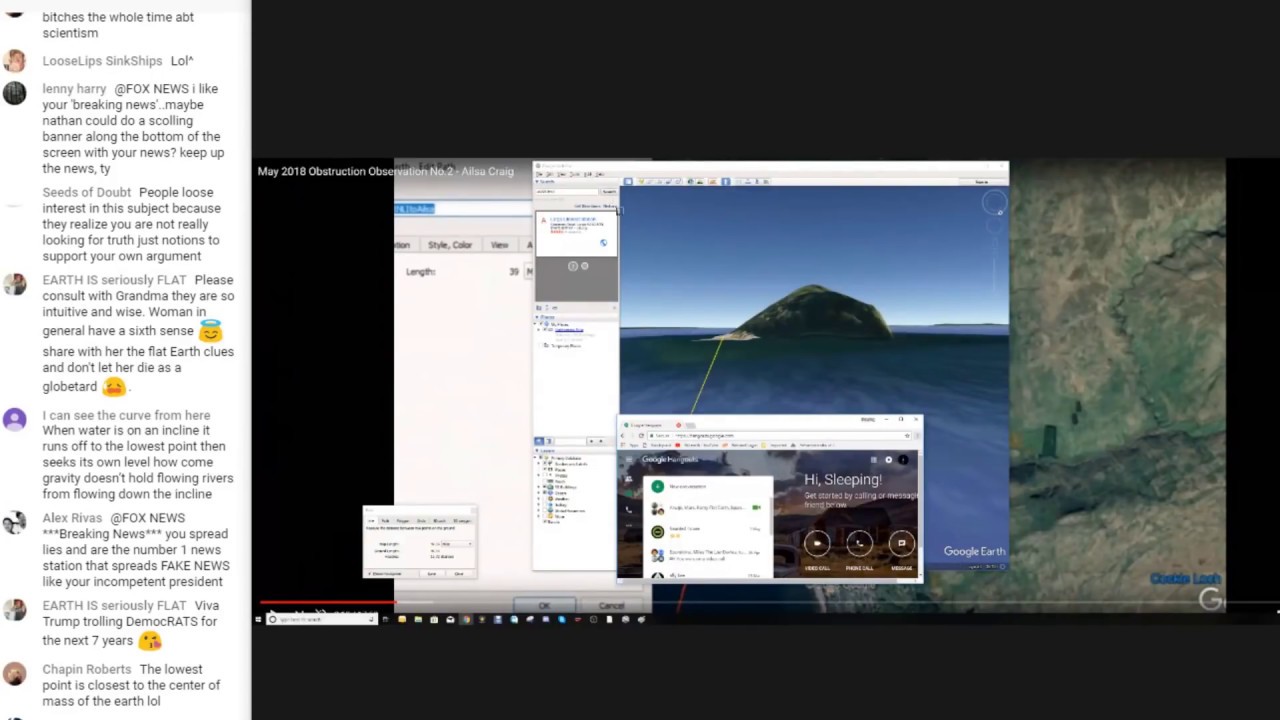The width and height of the screenshot is (1280, 720).
Task: Click Save in the Ruler window
Action: pyautogui.click(x=433, y=573)
